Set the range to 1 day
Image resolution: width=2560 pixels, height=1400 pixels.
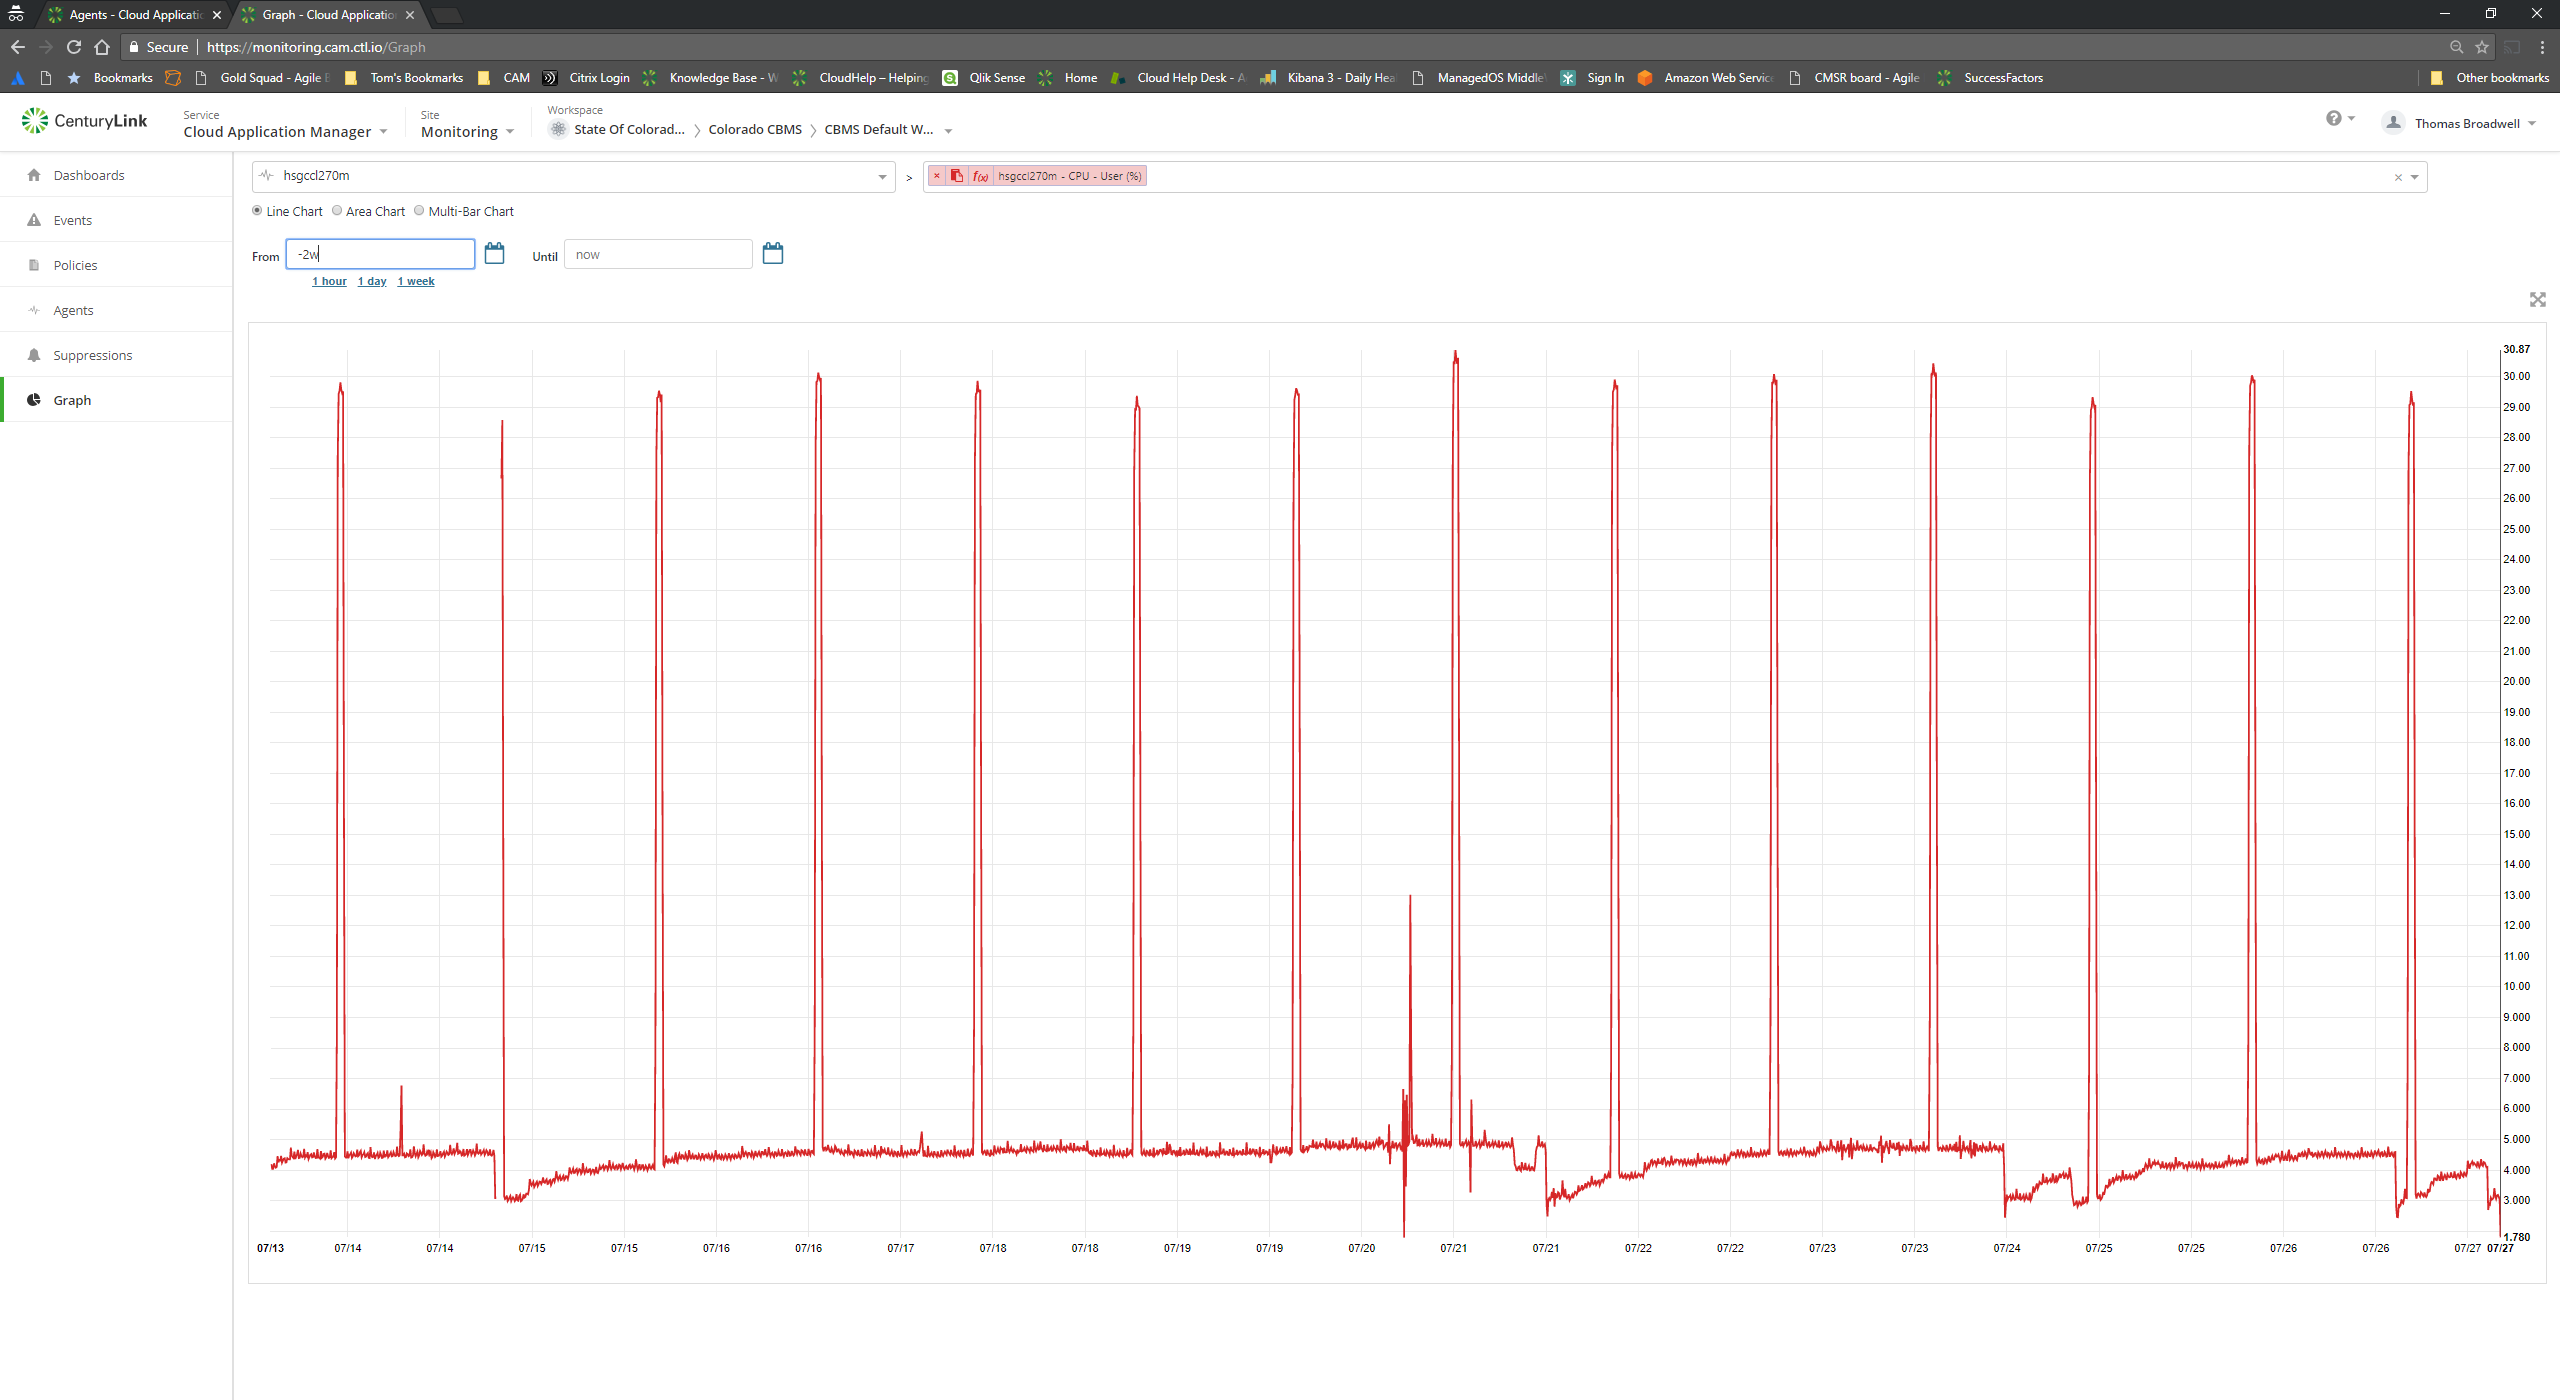pyautogui.click(x=372, y=282)
